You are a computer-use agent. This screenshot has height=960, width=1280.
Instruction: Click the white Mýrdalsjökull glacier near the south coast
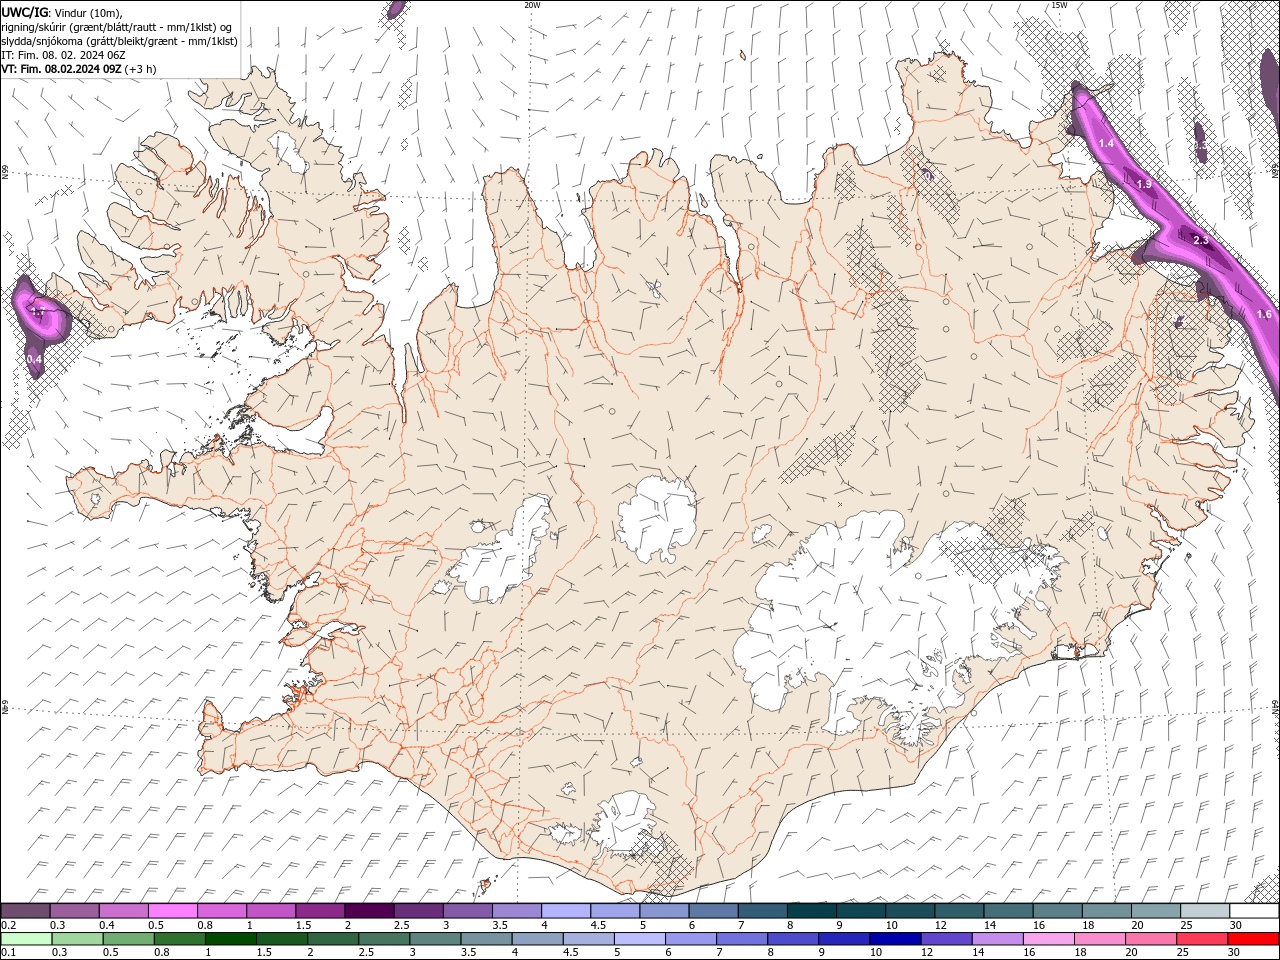[x=625, y=825]
